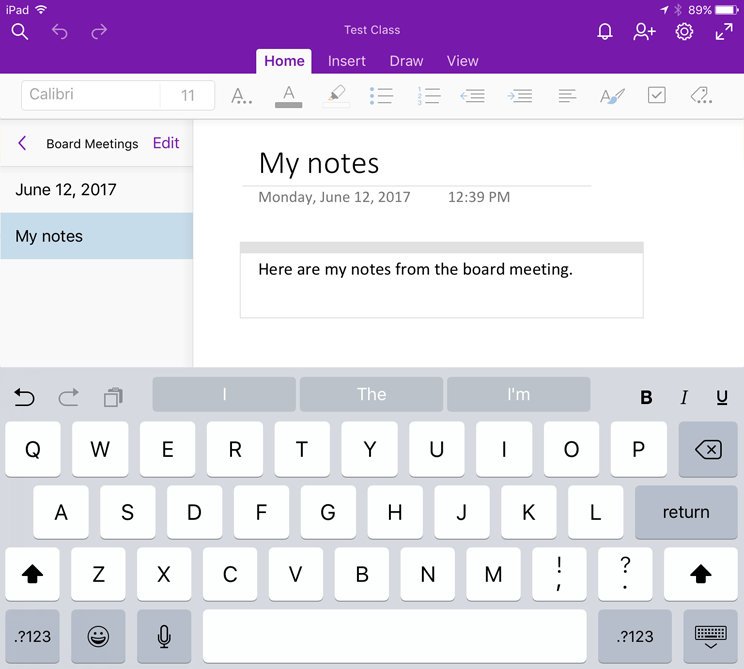744x669 pixels.
Task: Share notebook with add-person icon
Action: tap(644, 31)
